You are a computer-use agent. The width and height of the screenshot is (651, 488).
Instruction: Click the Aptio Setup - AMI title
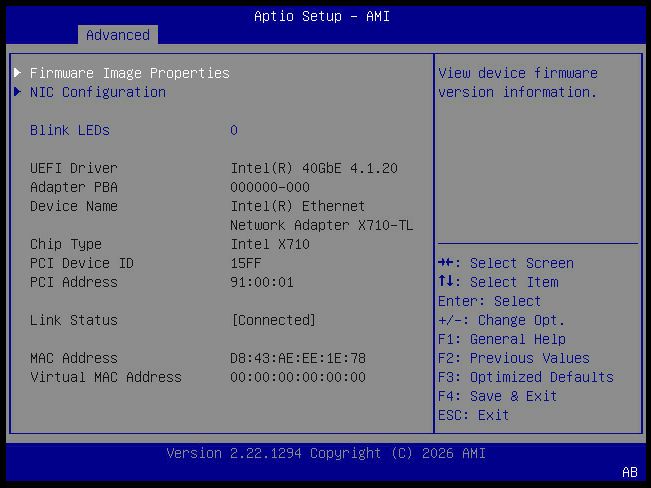pyautogui.click(x=322, y=16)
